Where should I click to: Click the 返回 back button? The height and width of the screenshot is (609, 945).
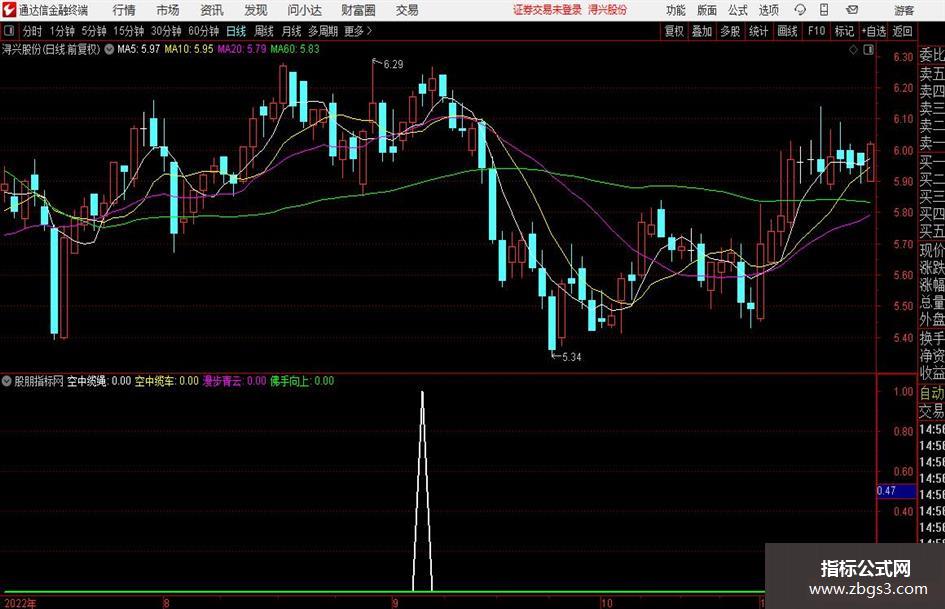click(902, 31)
